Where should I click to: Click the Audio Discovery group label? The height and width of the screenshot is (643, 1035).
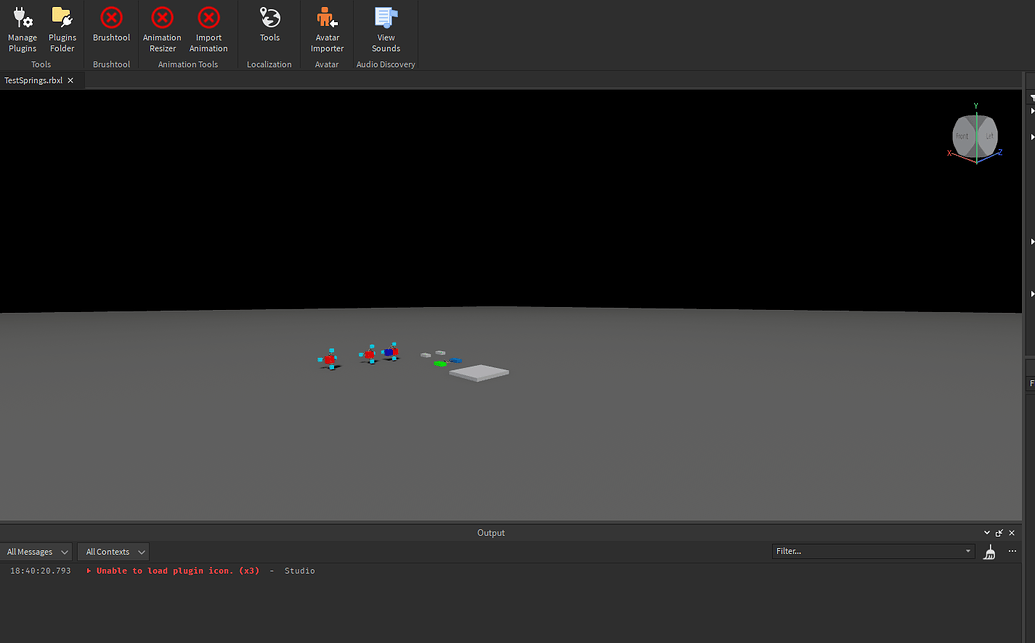[385, 65]
